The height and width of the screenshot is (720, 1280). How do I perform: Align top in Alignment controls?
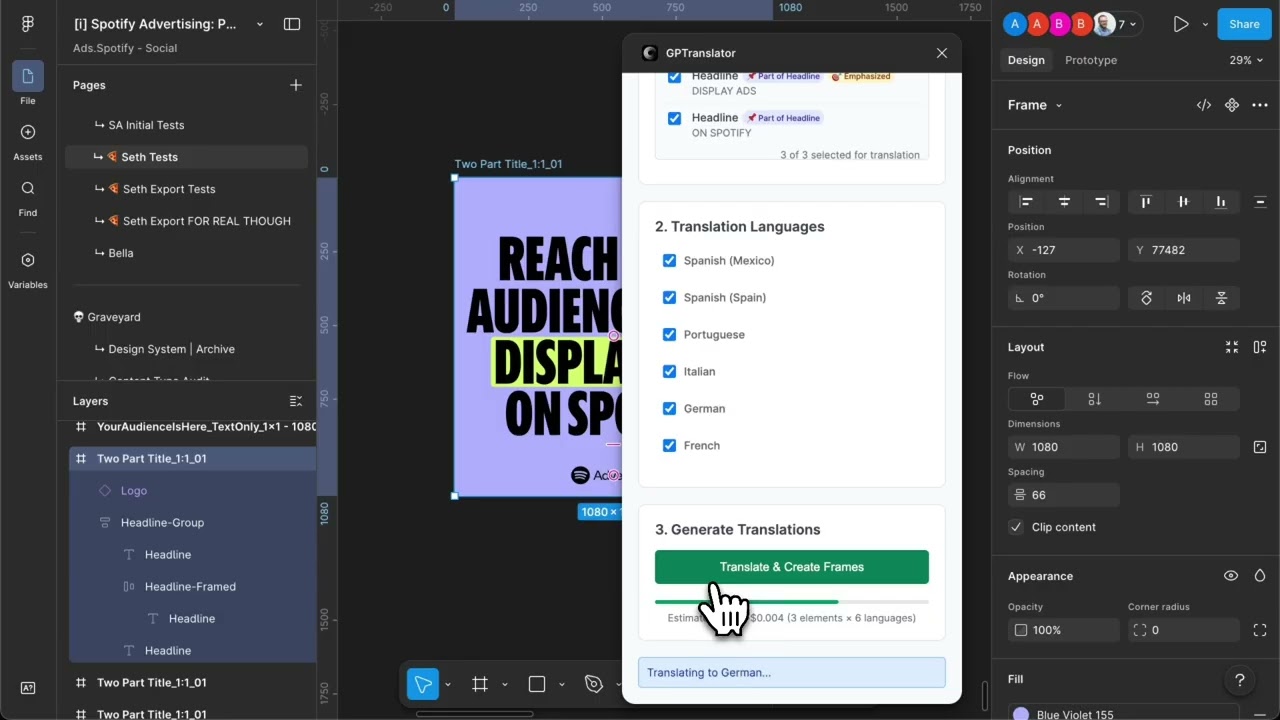(x=1146, y=202)
